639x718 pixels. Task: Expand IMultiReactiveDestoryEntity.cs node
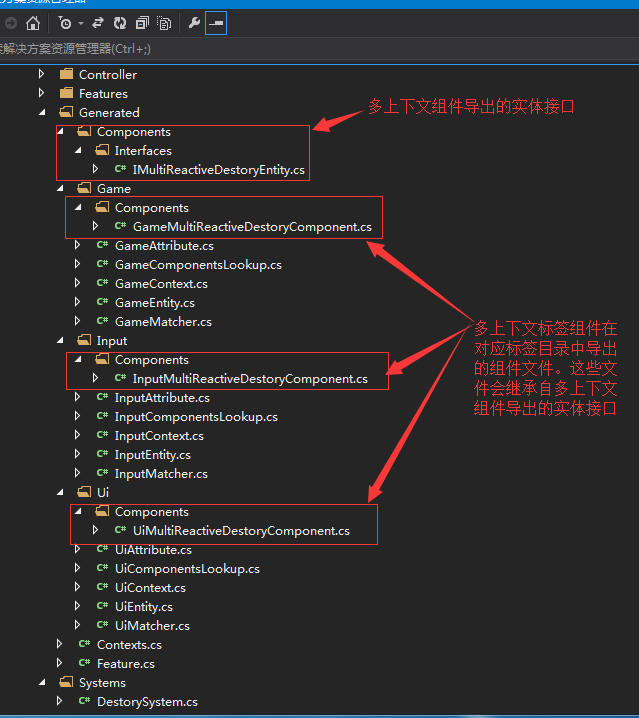[x=95, y=169]
